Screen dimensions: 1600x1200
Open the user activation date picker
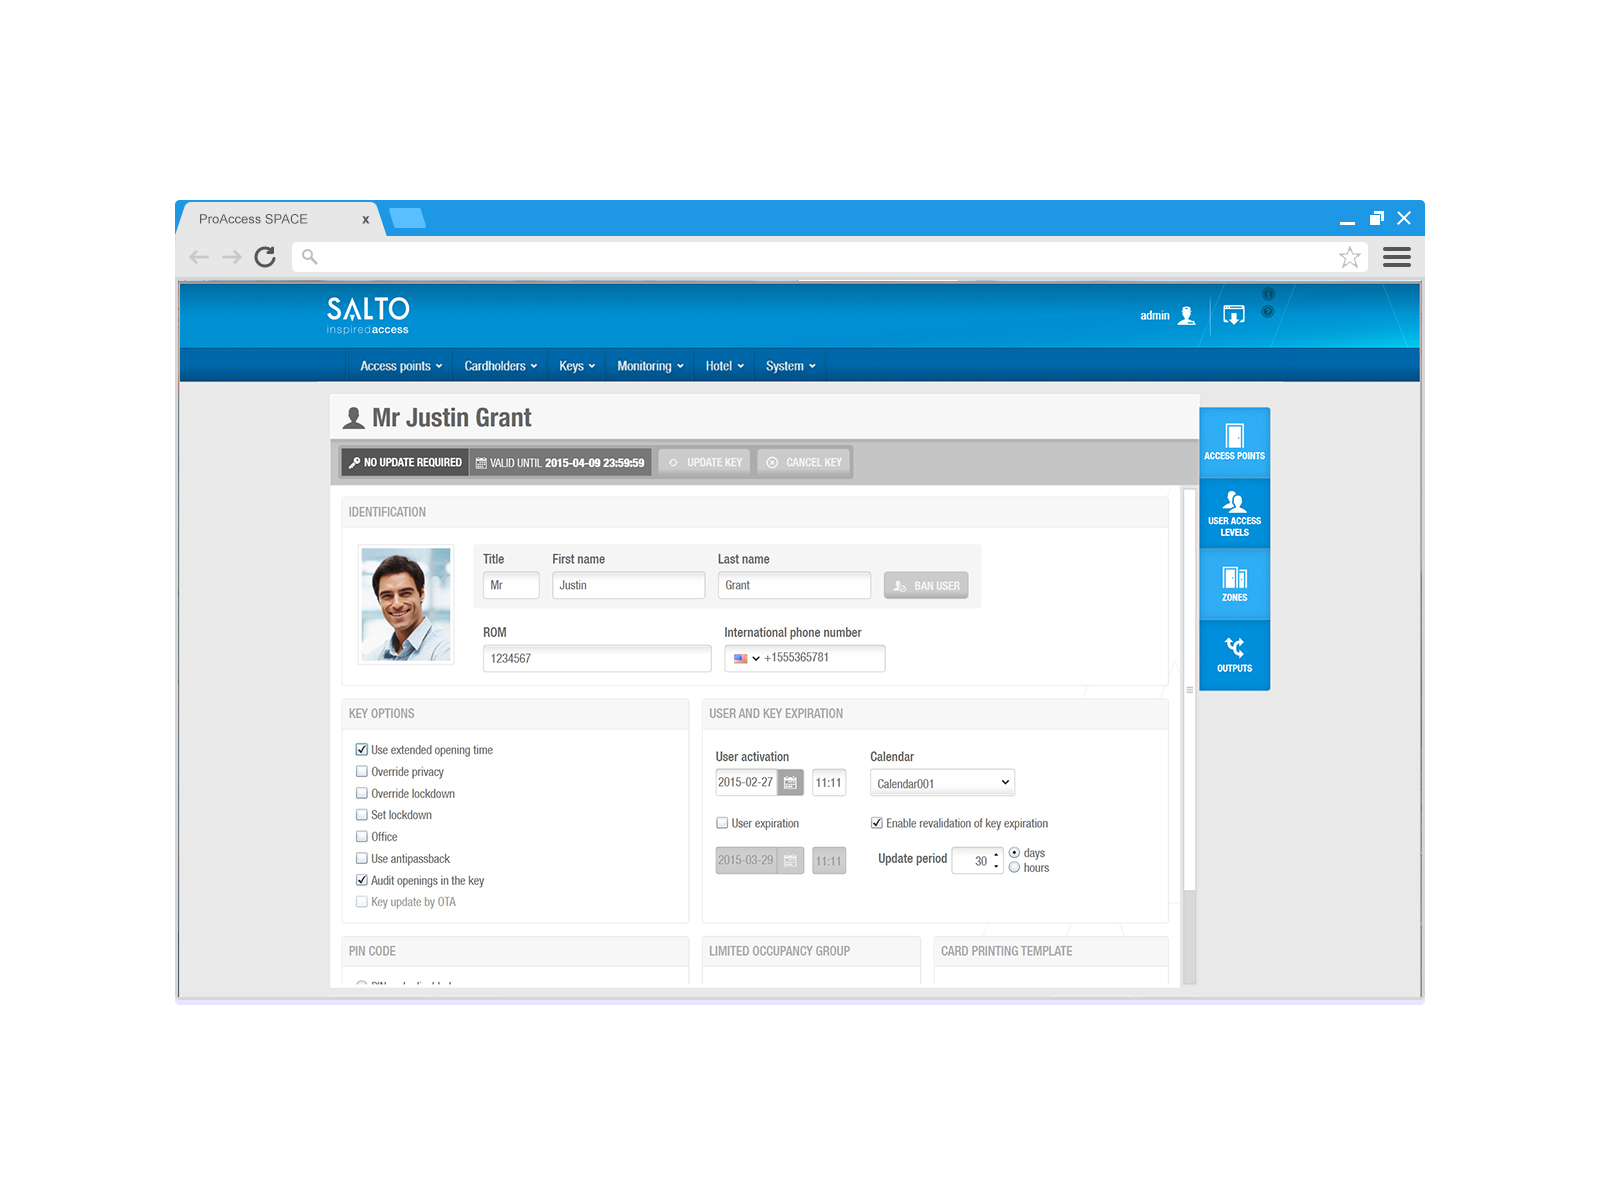tap(789, 782)
